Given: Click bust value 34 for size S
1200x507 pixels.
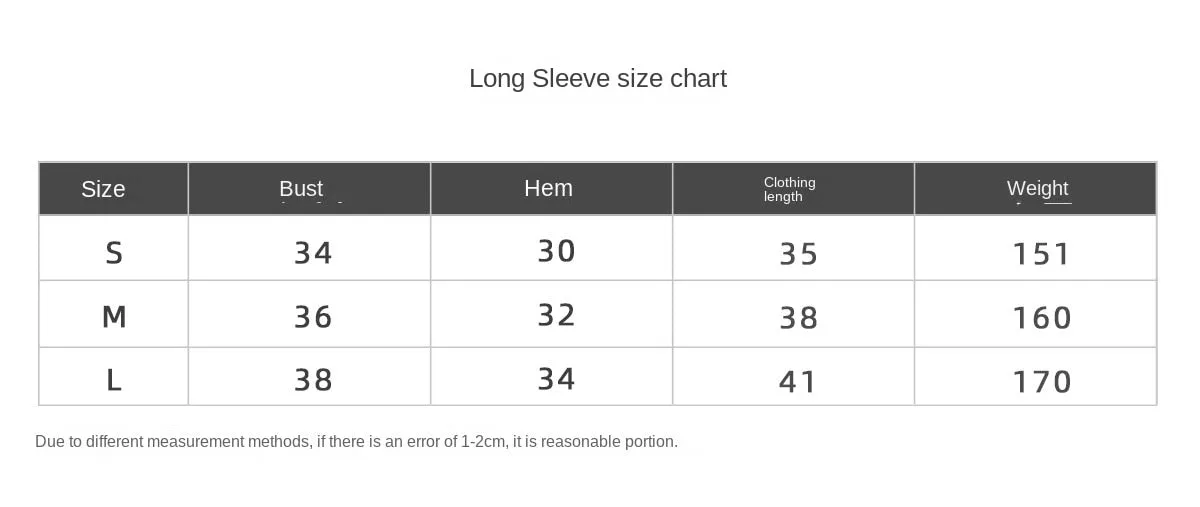Looking at the screenshot, I should [313, 253].
